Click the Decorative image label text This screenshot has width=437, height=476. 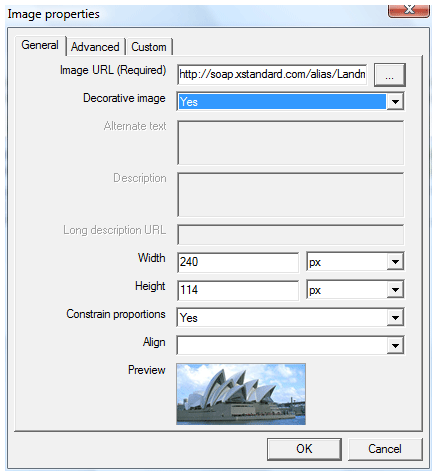point(124,98)
